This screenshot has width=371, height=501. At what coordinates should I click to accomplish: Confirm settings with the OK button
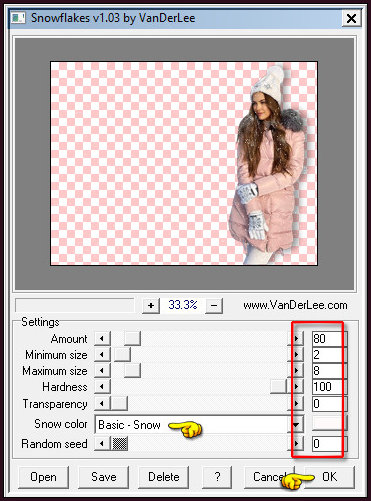(329, 477)
